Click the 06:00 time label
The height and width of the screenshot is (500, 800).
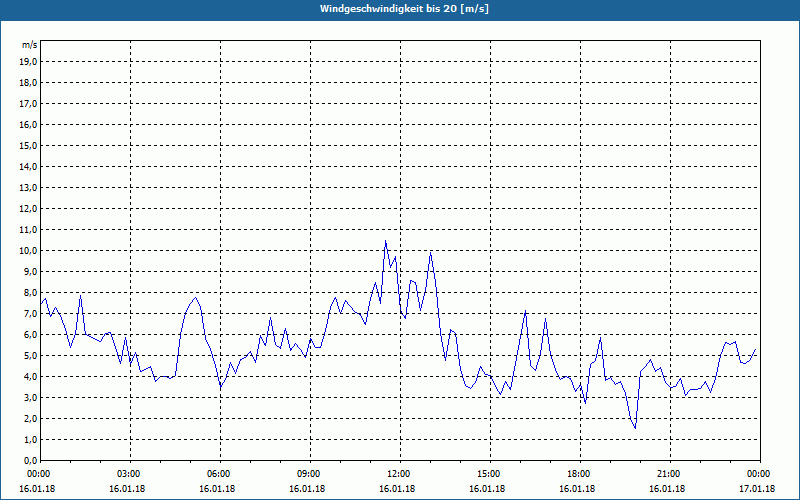click(x=220, y=474)
